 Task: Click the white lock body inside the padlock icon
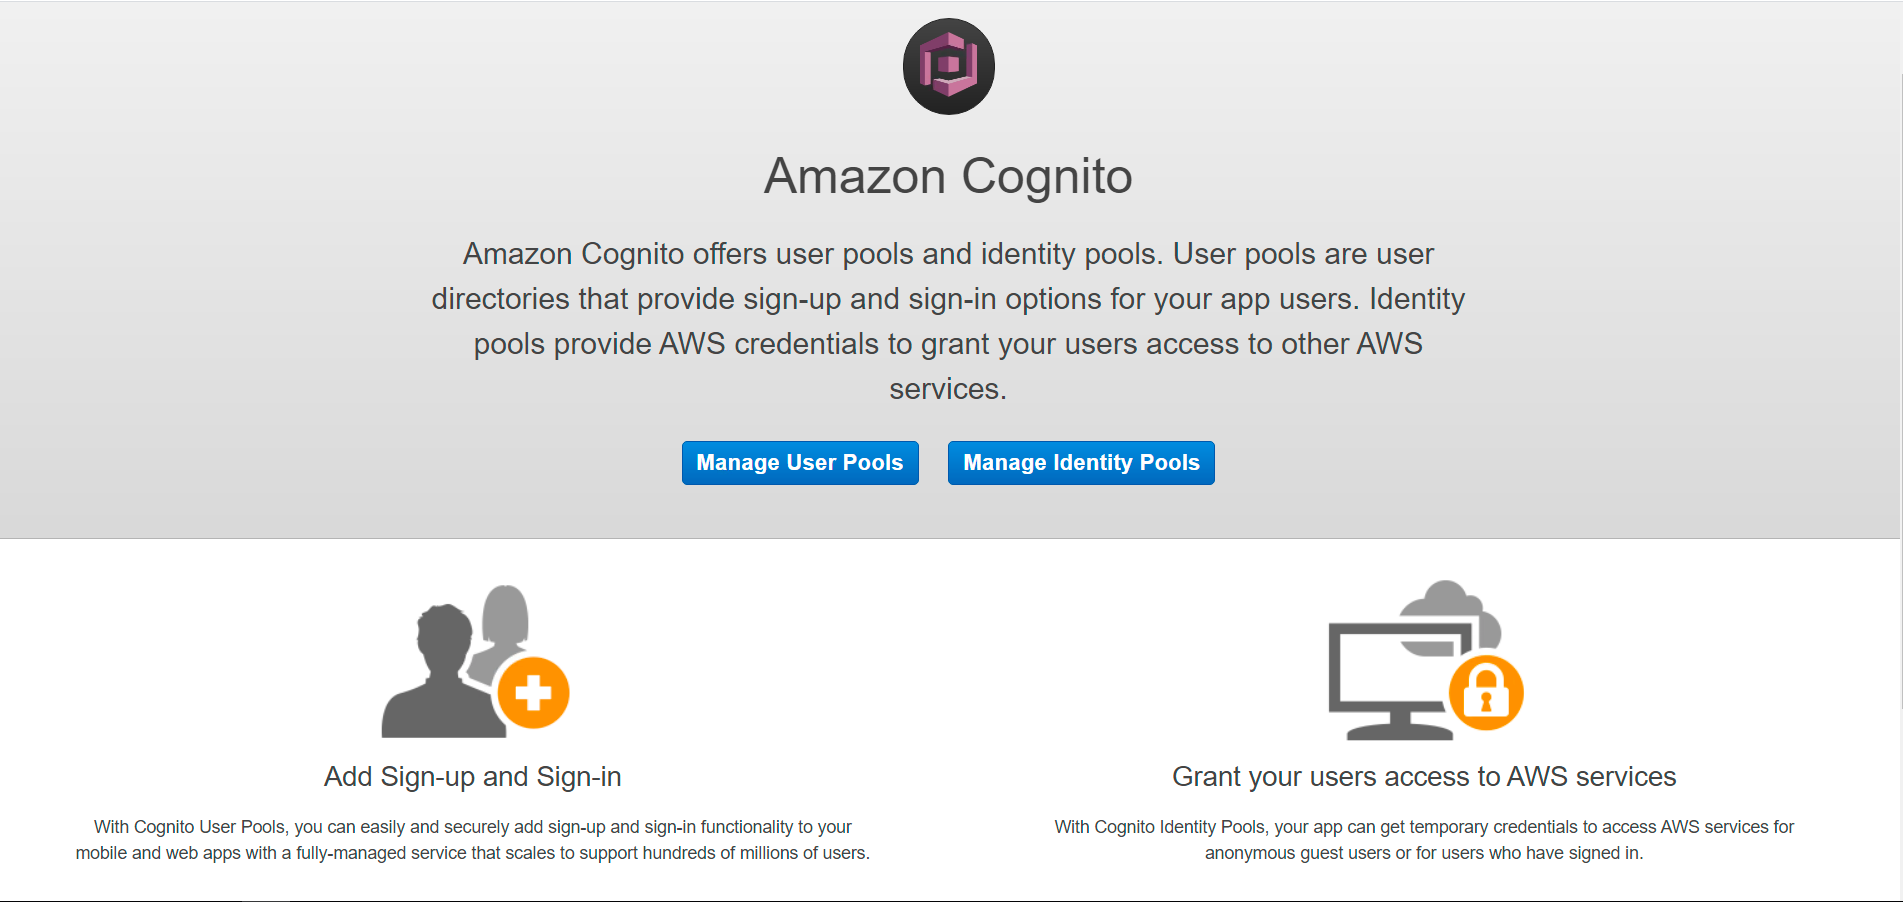[1487, 700]
